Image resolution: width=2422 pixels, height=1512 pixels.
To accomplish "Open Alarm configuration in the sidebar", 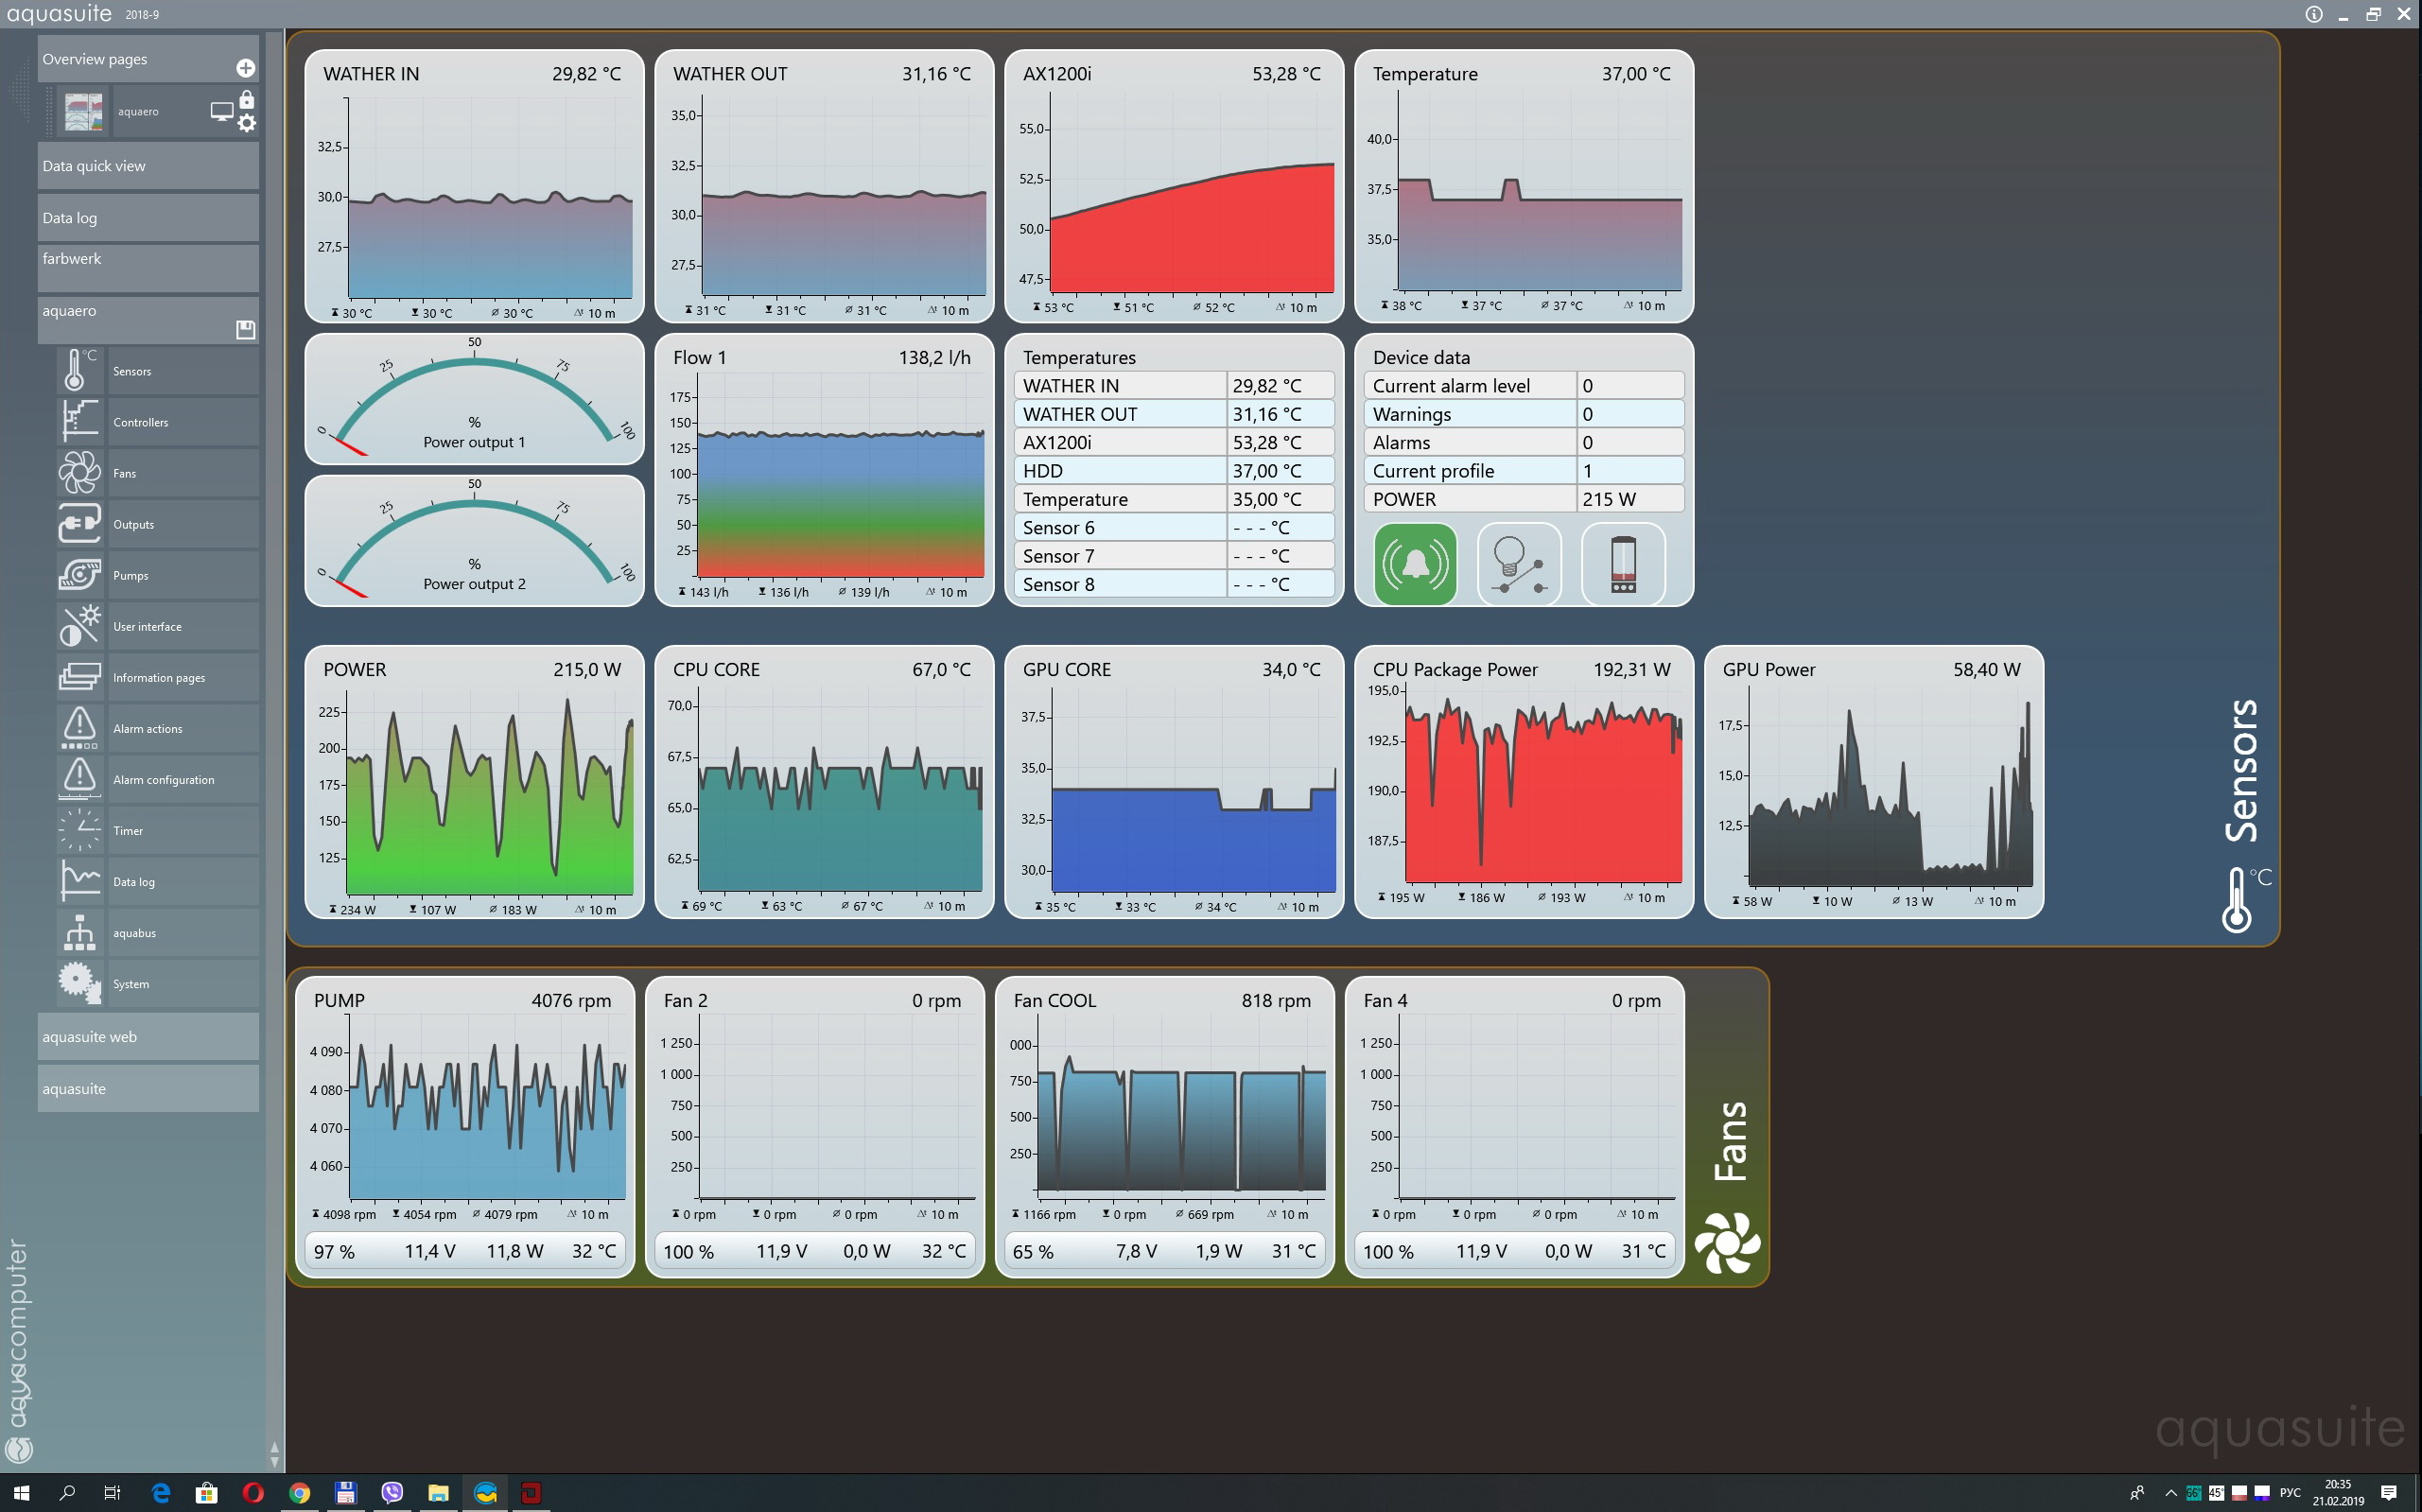I will [163, 780].
